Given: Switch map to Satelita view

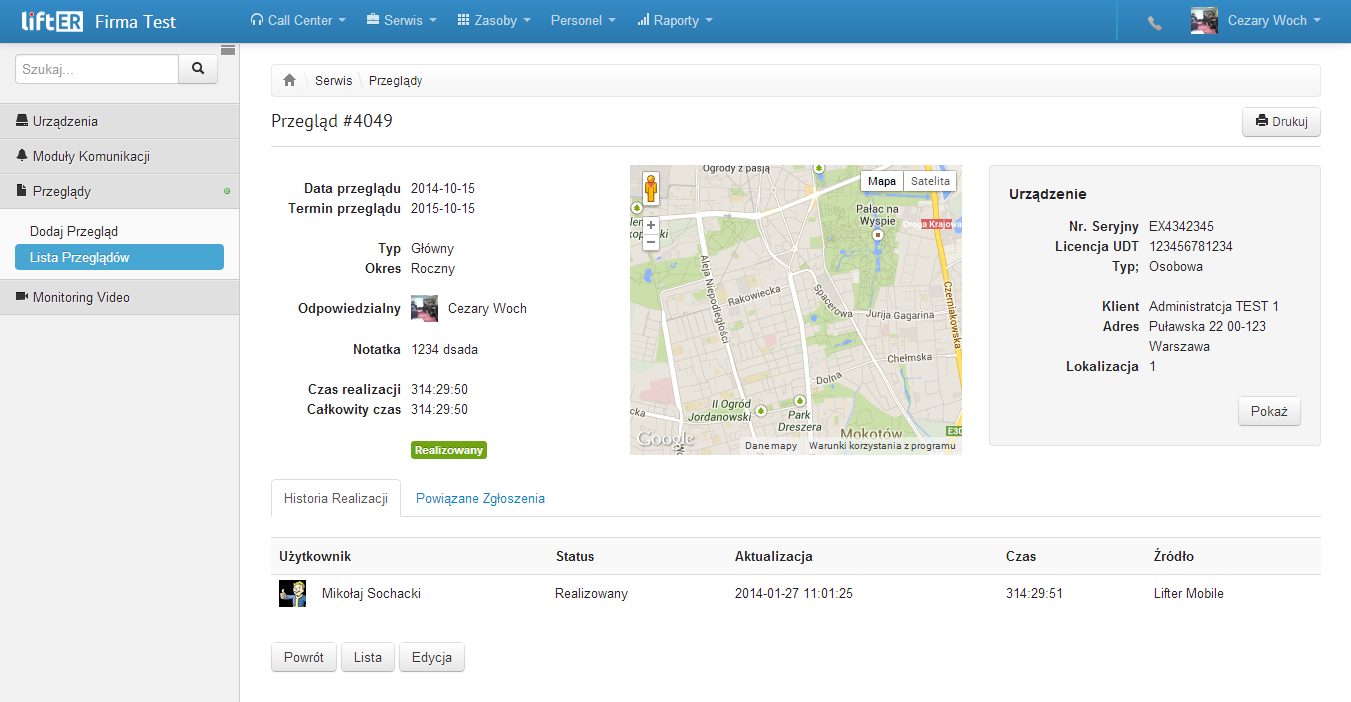Looking at the screenshot, I should pos(930,181).
